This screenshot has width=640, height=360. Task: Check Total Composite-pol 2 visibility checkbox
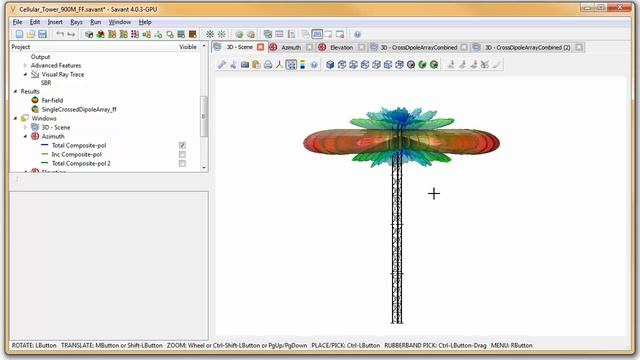point(182,163)
